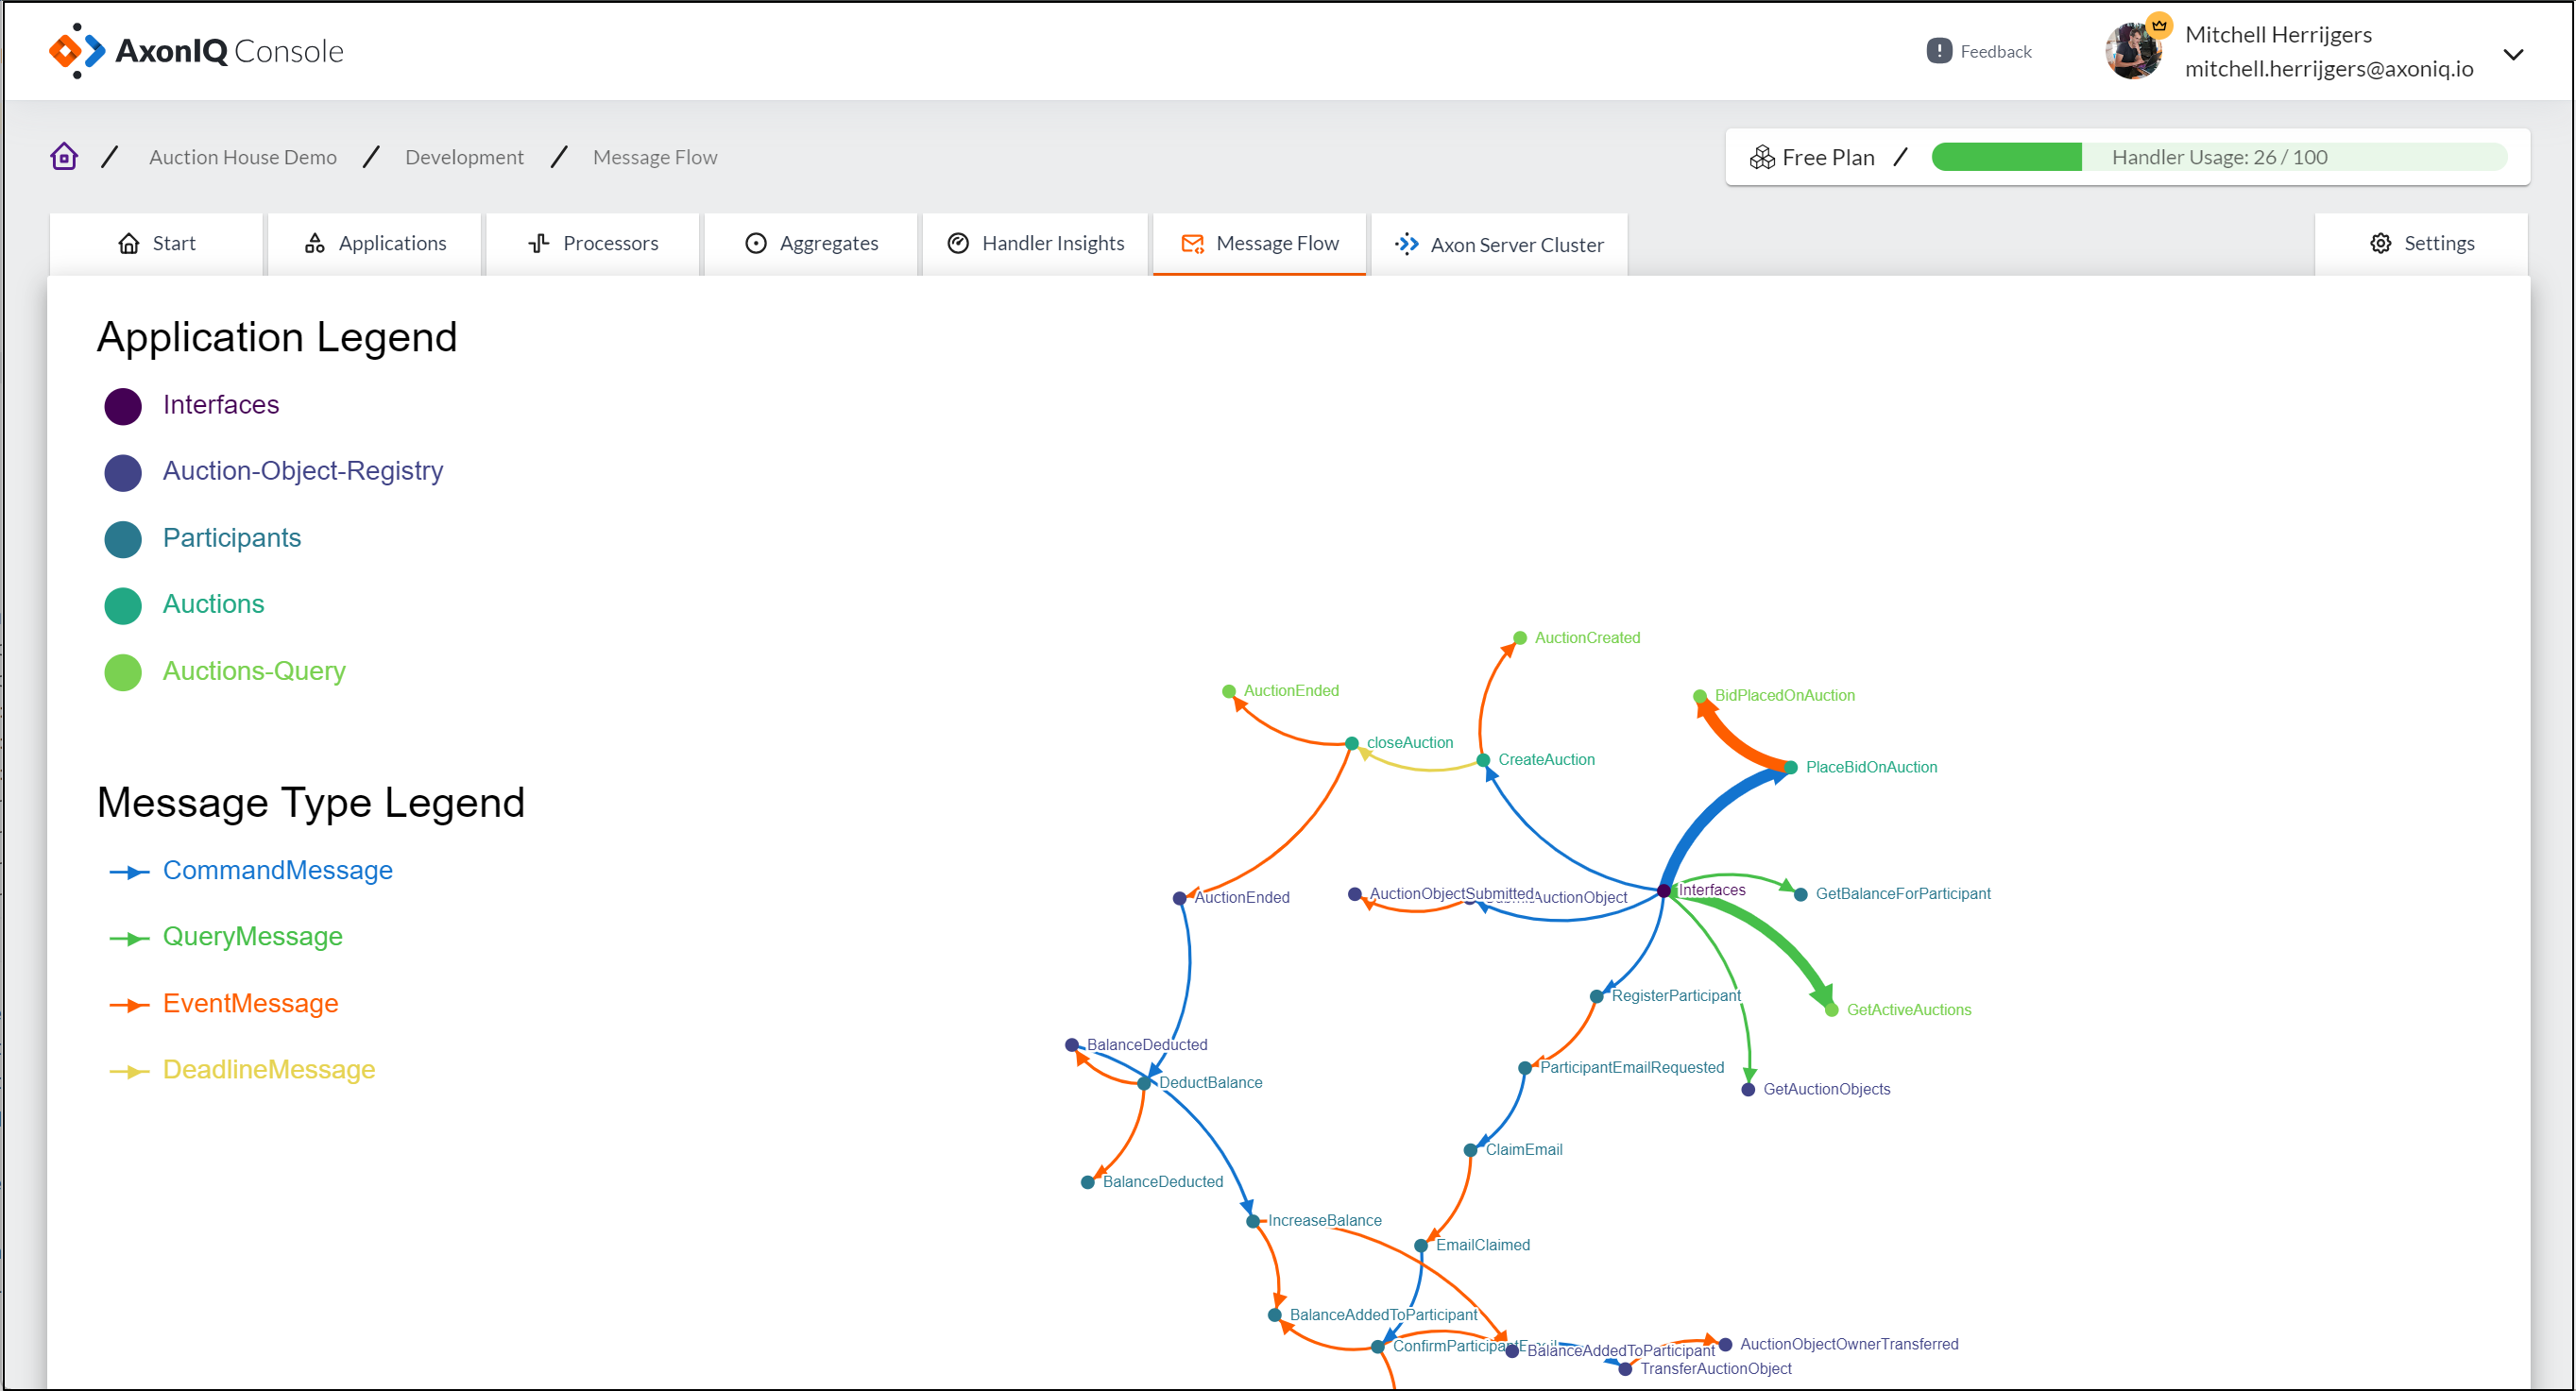The width and height of the screenshot is (2576, 1391).
Task: Select the CreateAuction graph node
Action: [1482, 759]
